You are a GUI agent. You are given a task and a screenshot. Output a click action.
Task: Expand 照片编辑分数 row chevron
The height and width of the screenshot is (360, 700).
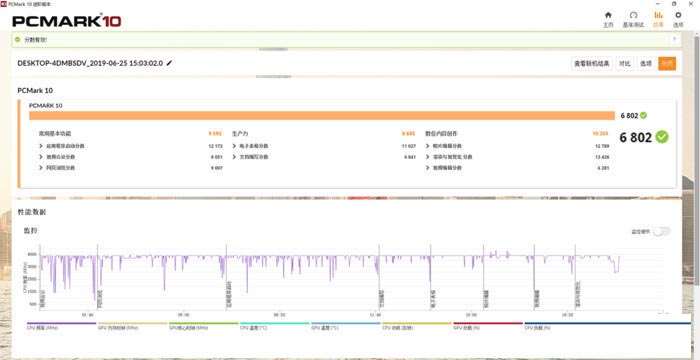(428, 146)
